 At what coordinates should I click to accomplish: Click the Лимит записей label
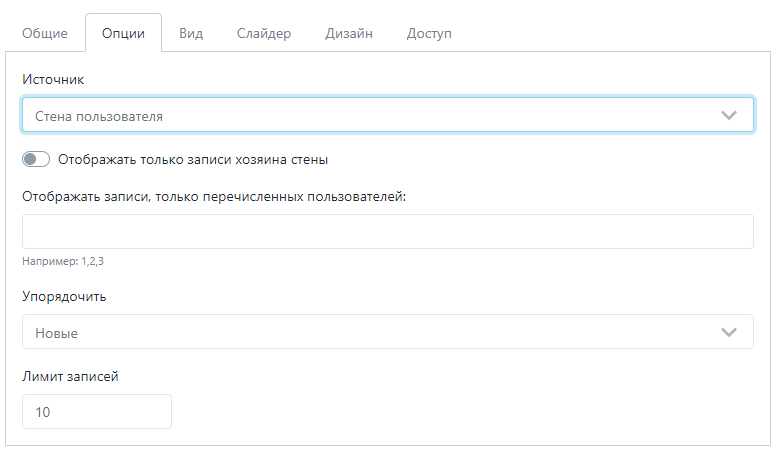pos(70,376)
